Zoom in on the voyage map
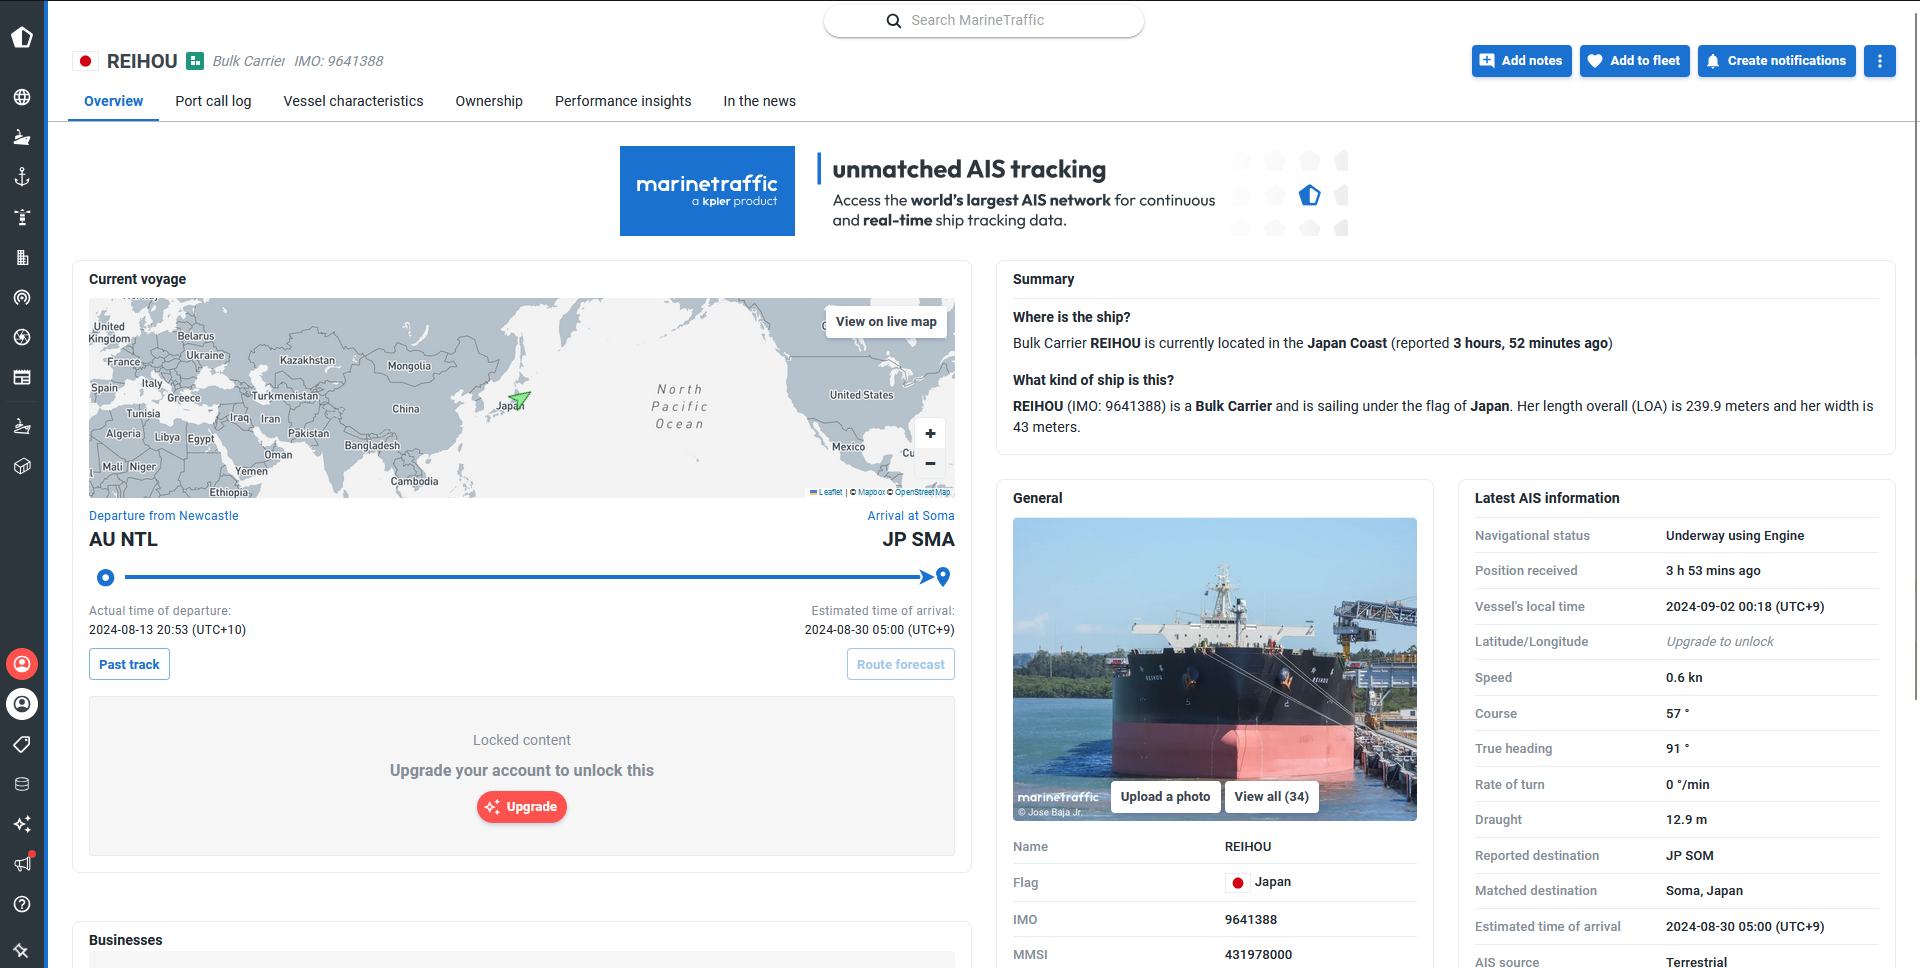This screenshot has height=968, width=1920. (x=930, y=433)
